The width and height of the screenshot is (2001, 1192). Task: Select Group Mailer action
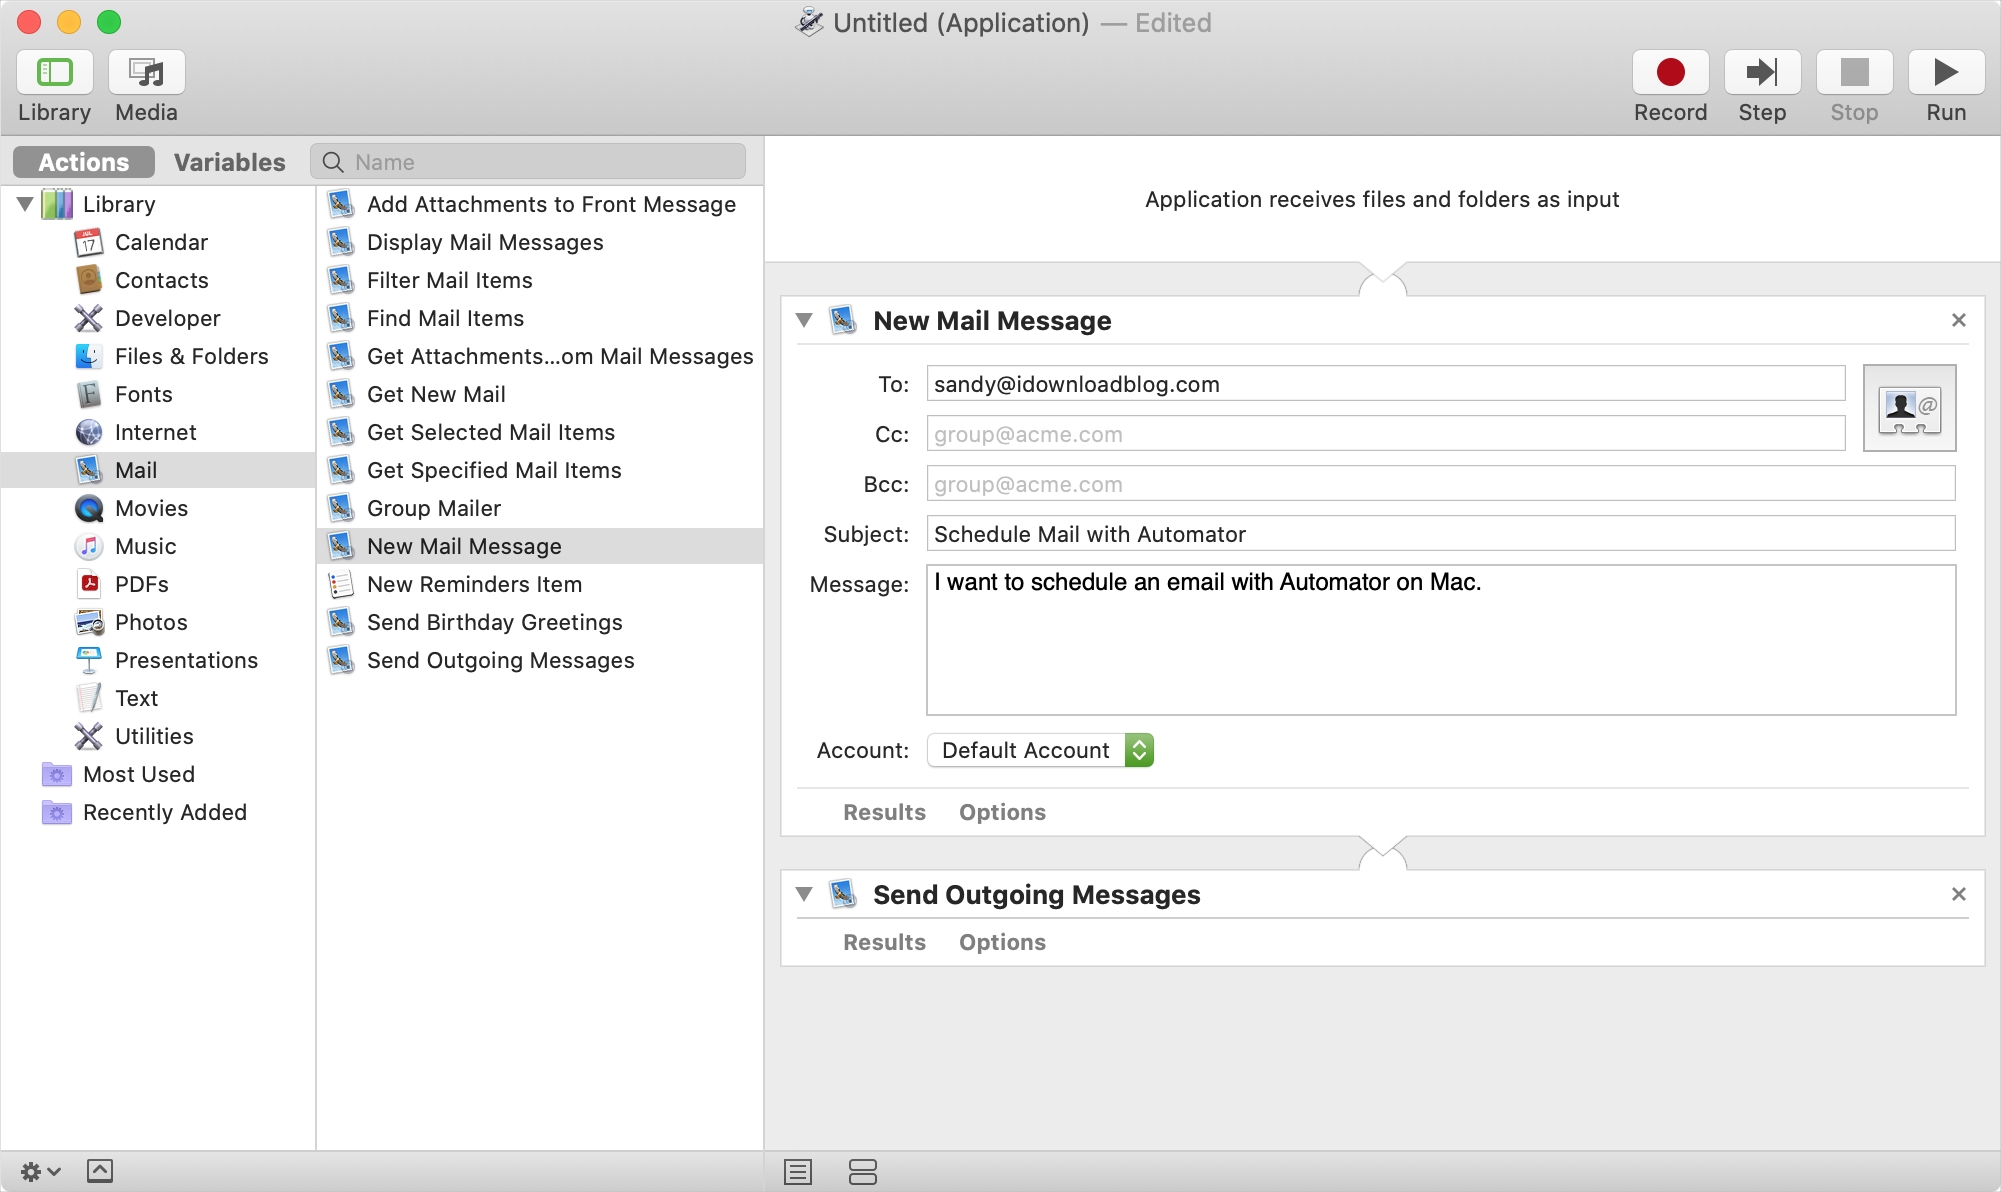tap(540, 508)
